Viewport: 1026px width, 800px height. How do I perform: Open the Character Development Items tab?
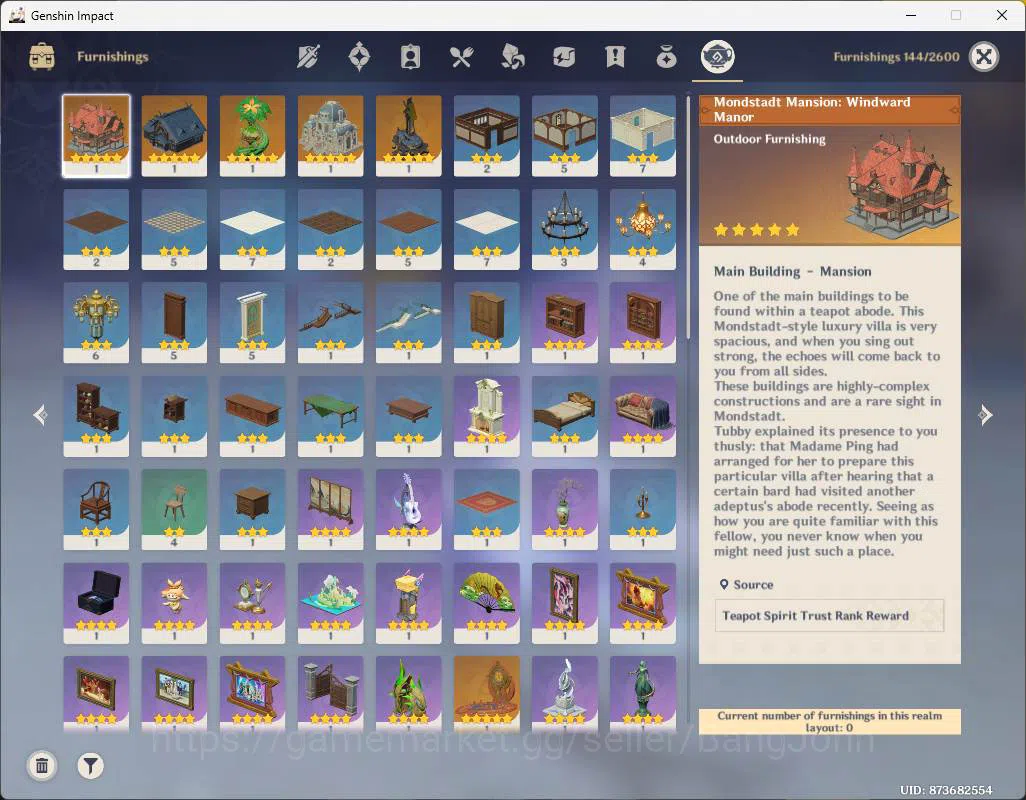(x=410, y=57)
